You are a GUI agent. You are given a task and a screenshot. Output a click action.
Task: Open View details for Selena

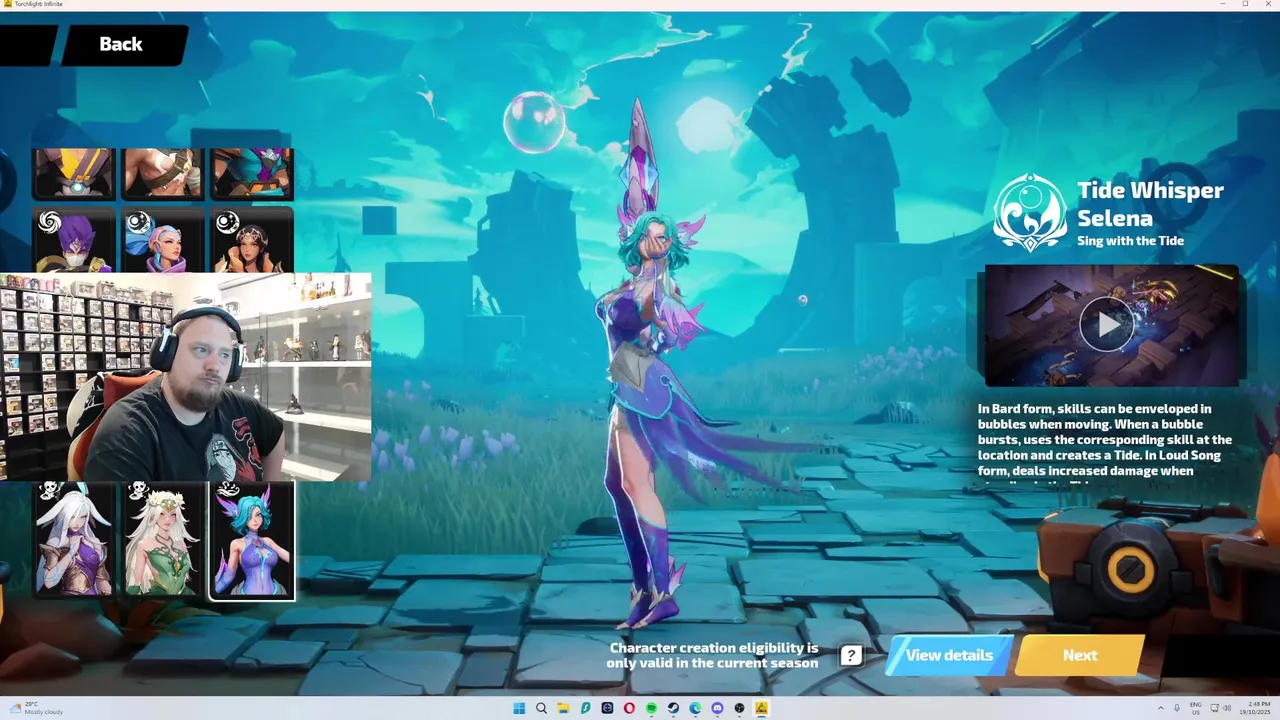(x=949, y=656)
